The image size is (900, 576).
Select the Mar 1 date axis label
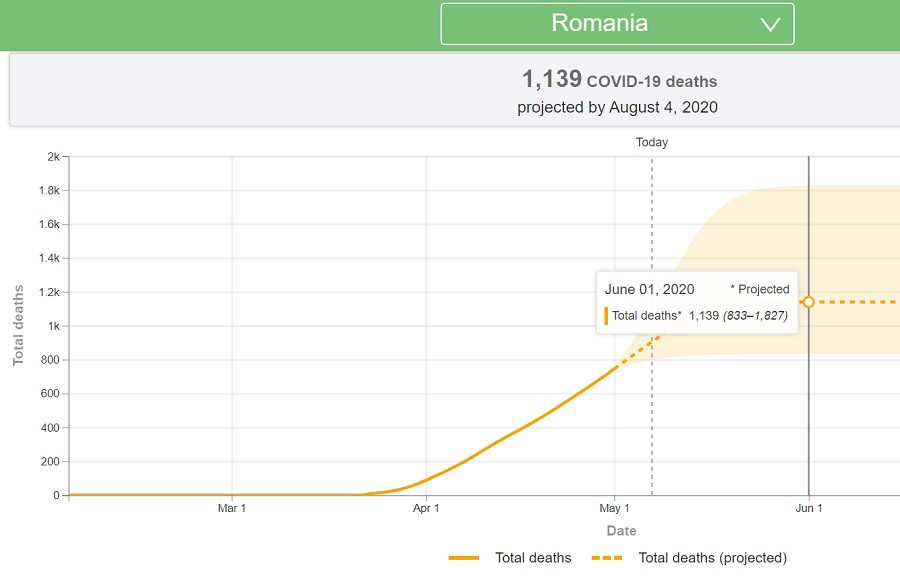(232, 509)
